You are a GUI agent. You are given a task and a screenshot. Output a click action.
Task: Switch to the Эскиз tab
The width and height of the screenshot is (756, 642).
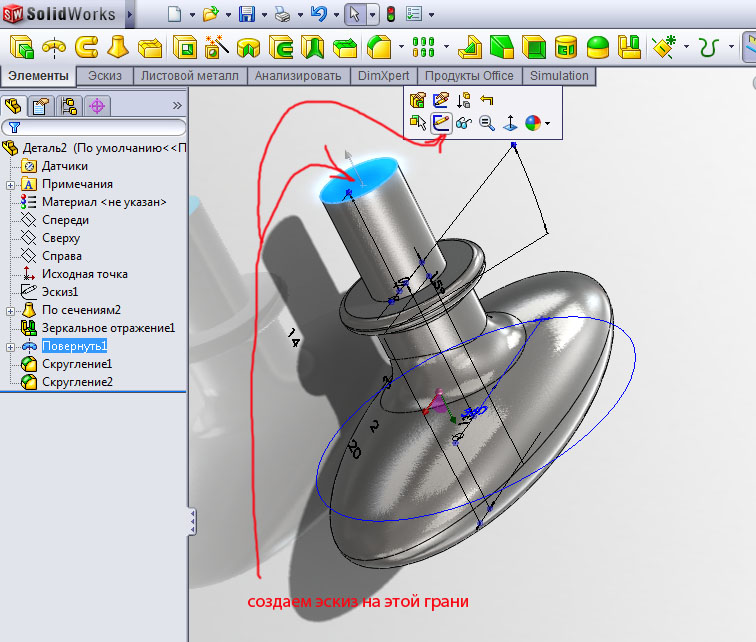tap(105, 76)
